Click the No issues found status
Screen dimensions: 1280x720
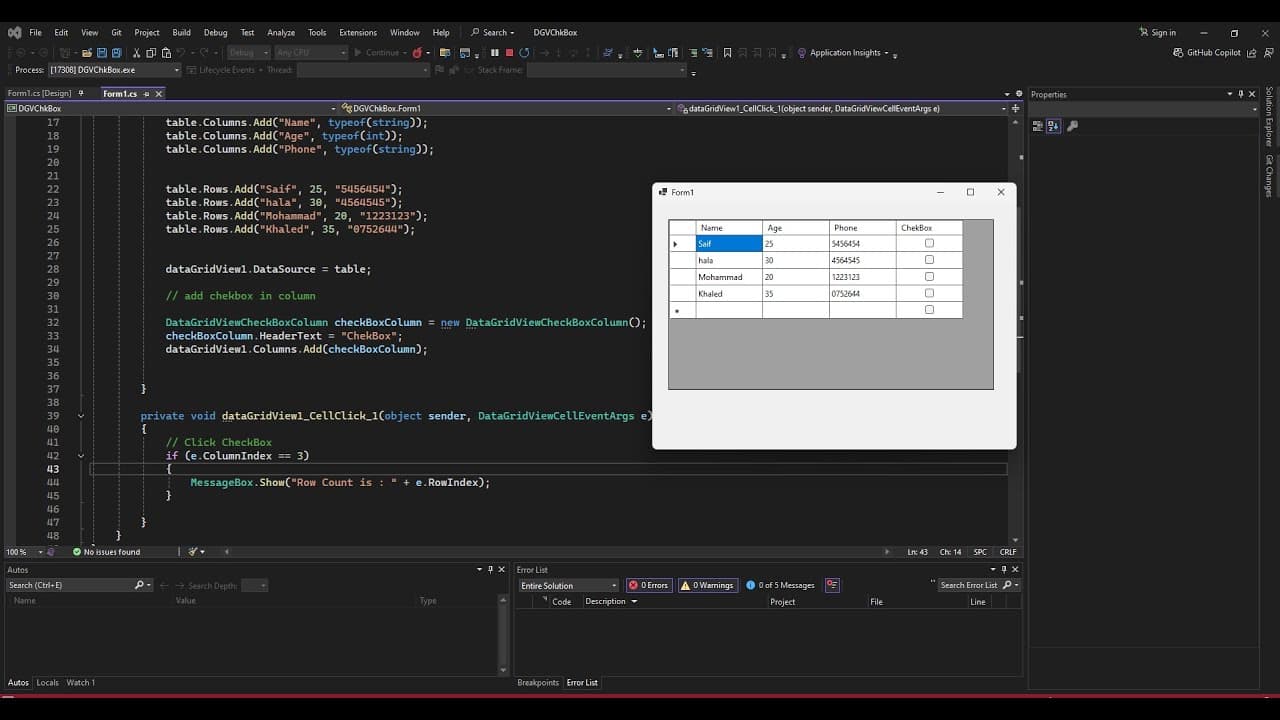tap(106, 551)
